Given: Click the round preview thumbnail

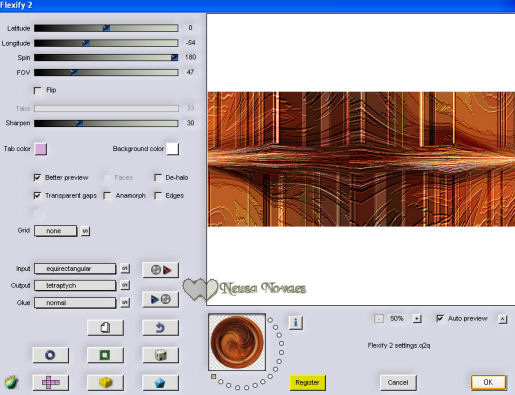Looking at the screenshot, I should (x=237, y=342).
